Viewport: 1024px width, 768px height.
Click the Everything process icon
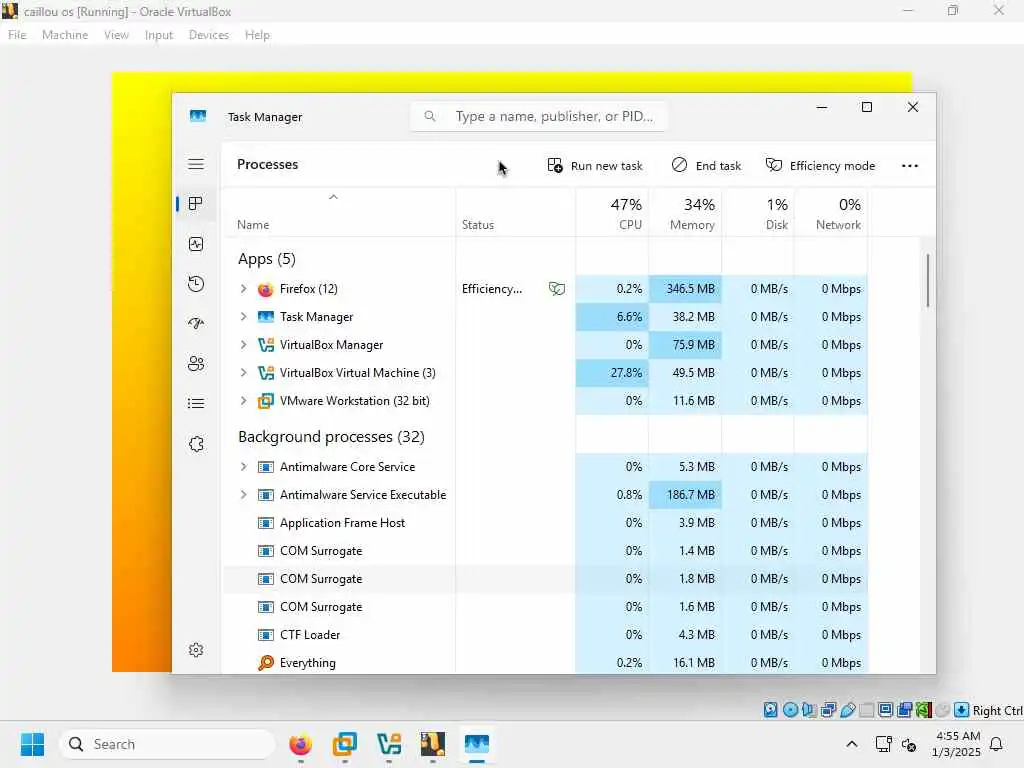tap(266, 663)
